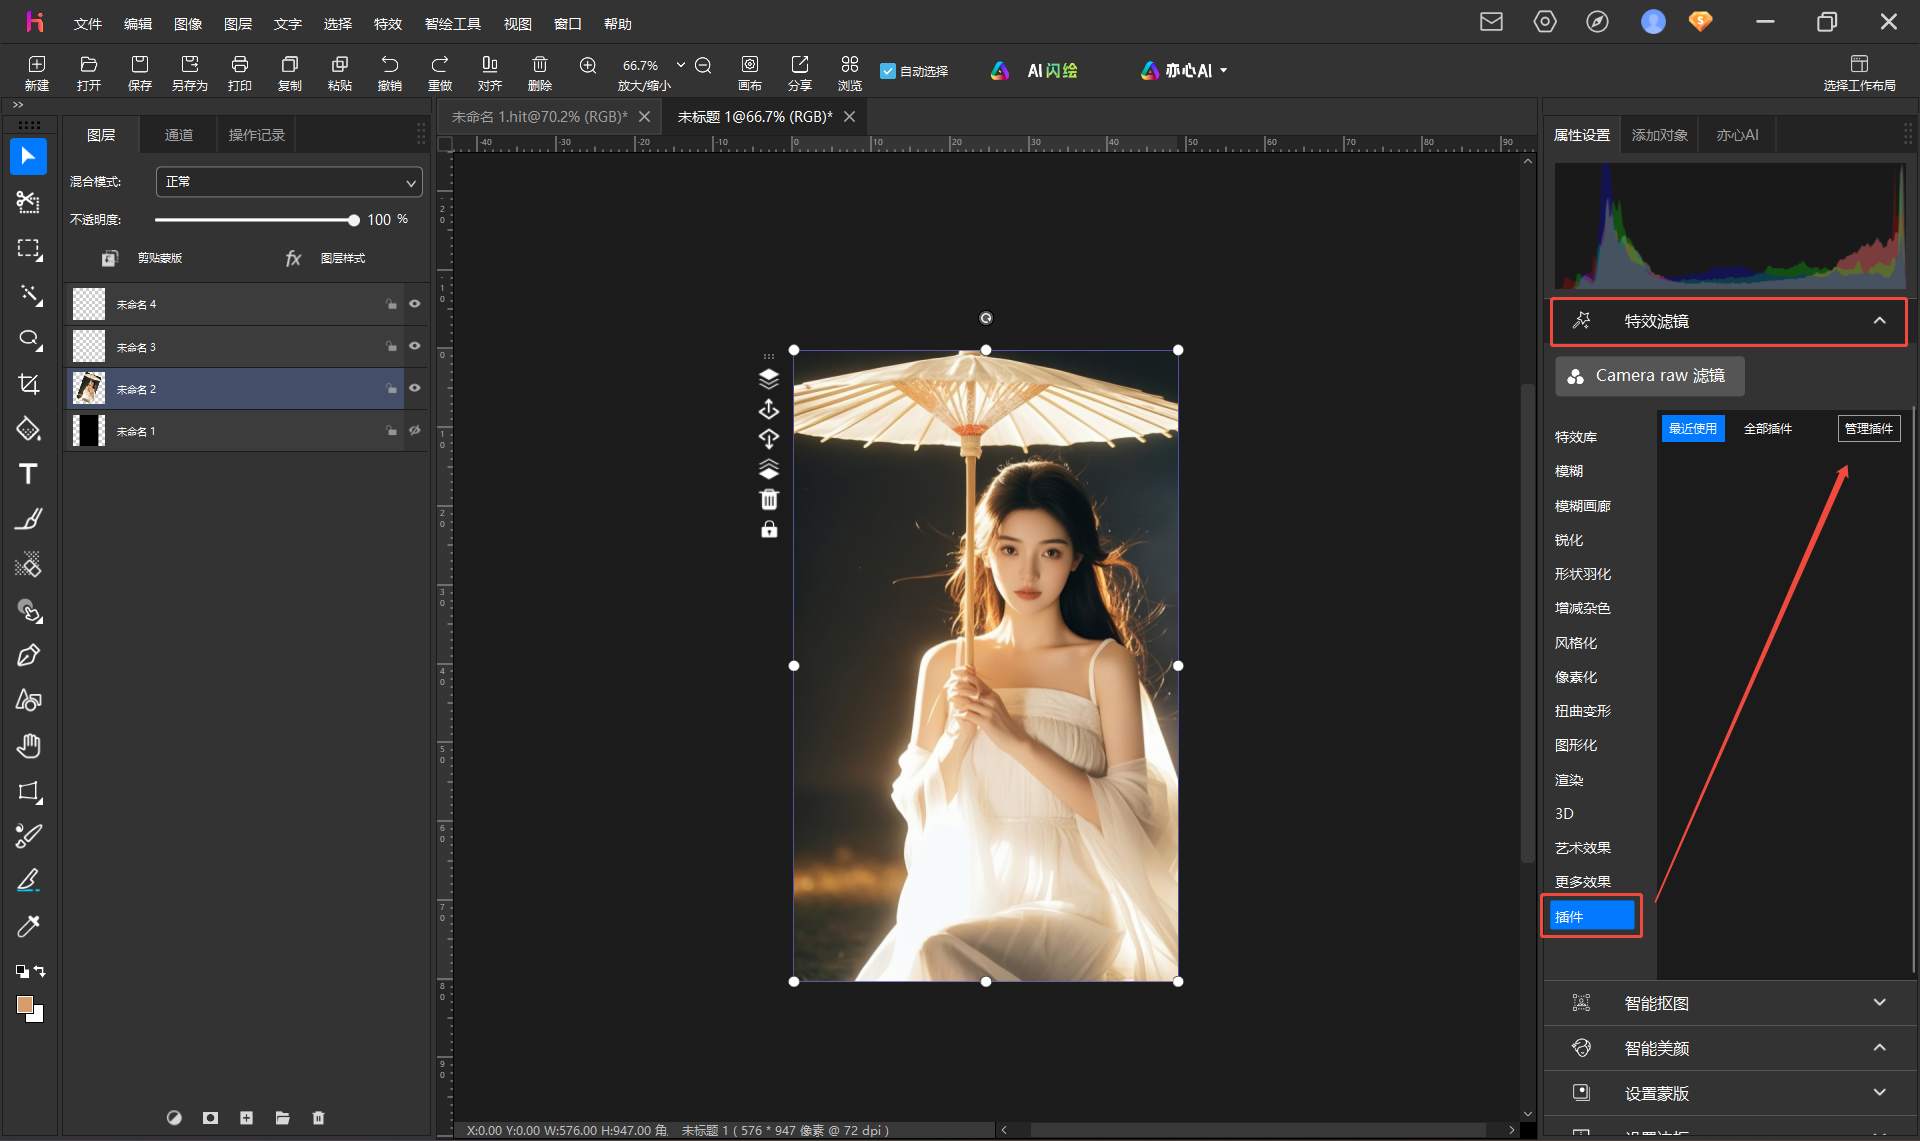Activate the Crop tool
The width and height of the screenshot is (1920, 1141).
[x=28, y=384]
